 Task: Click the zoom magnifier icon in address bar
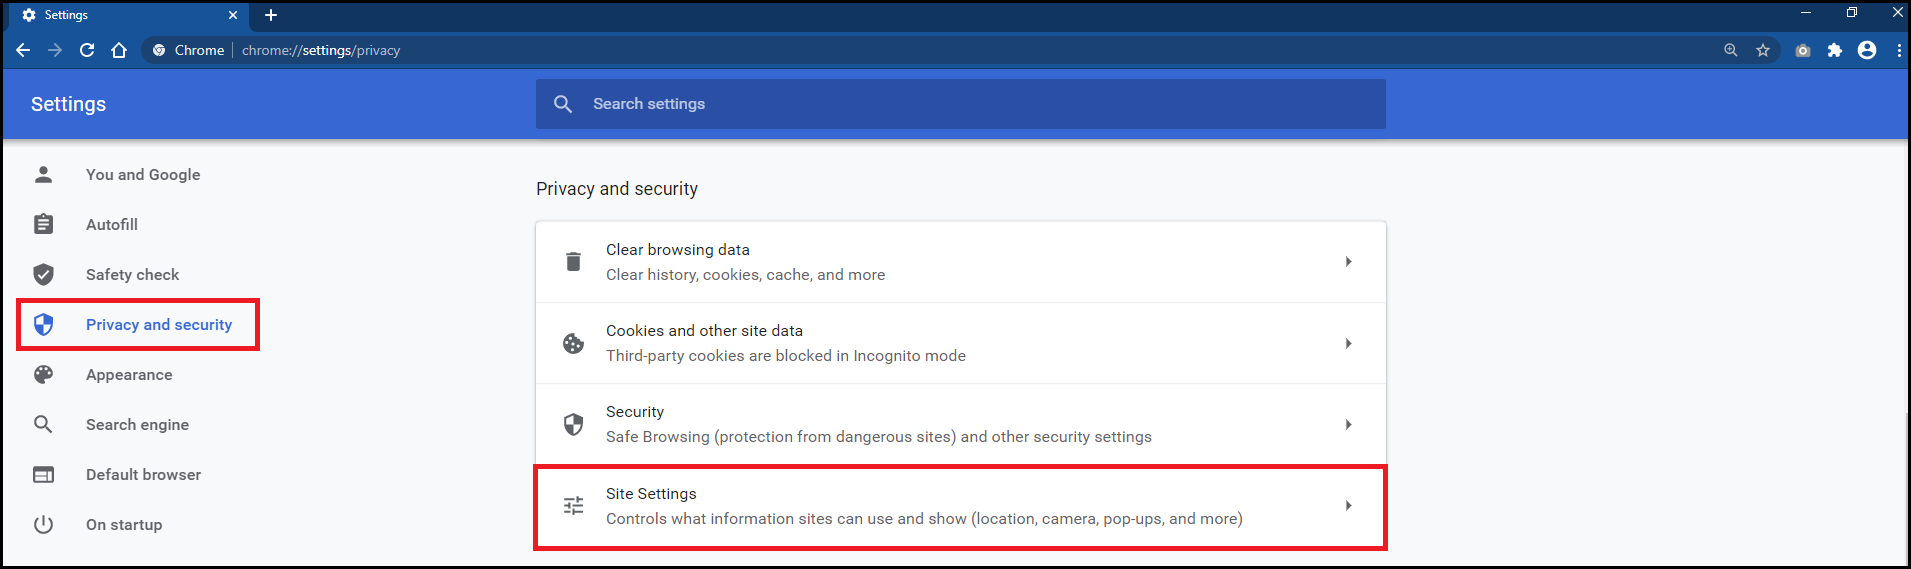tap(1731, 50)
